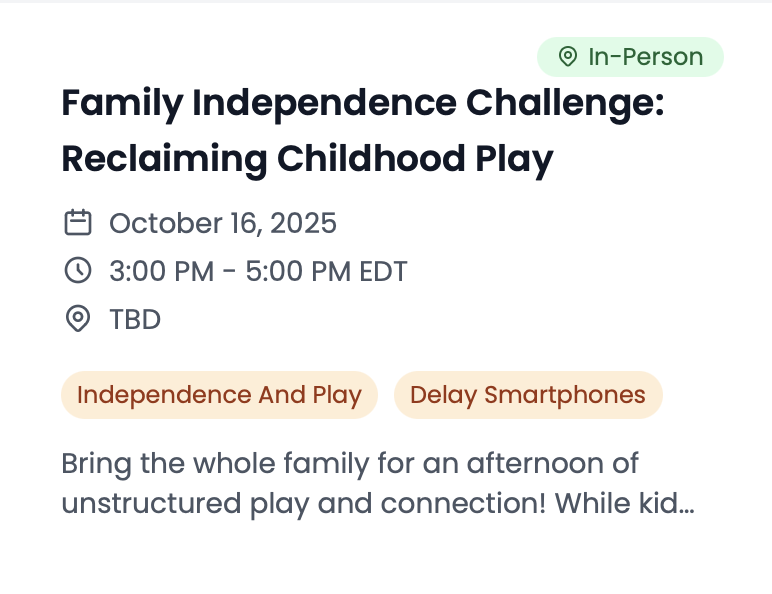Click the location pin icon next to TBD
This screenshot has width=772, height=594.
click(x=78, y=320)
